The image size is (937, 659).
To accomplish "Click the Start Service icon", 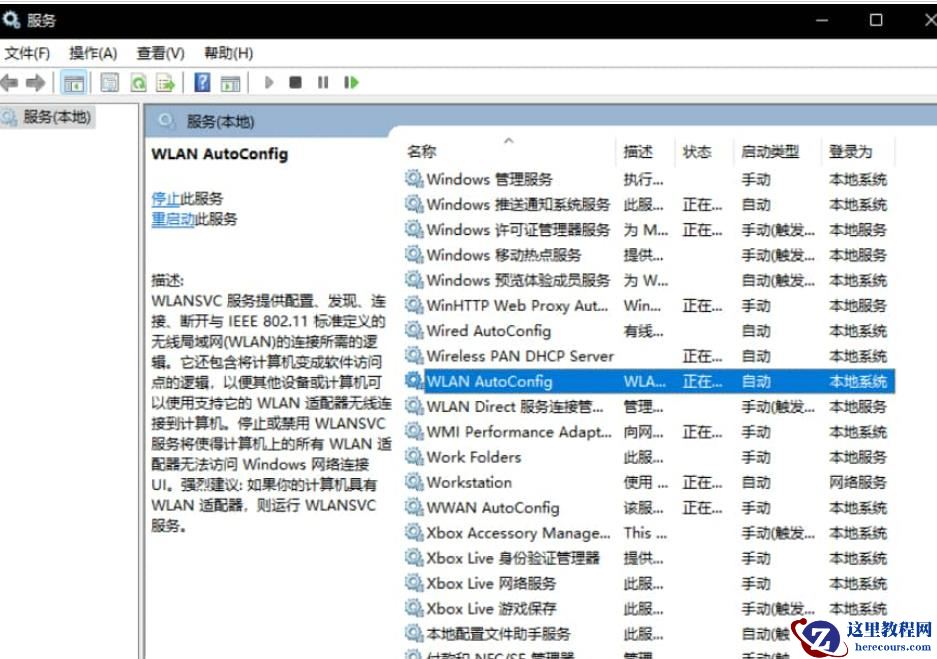I will click(268, 83).
